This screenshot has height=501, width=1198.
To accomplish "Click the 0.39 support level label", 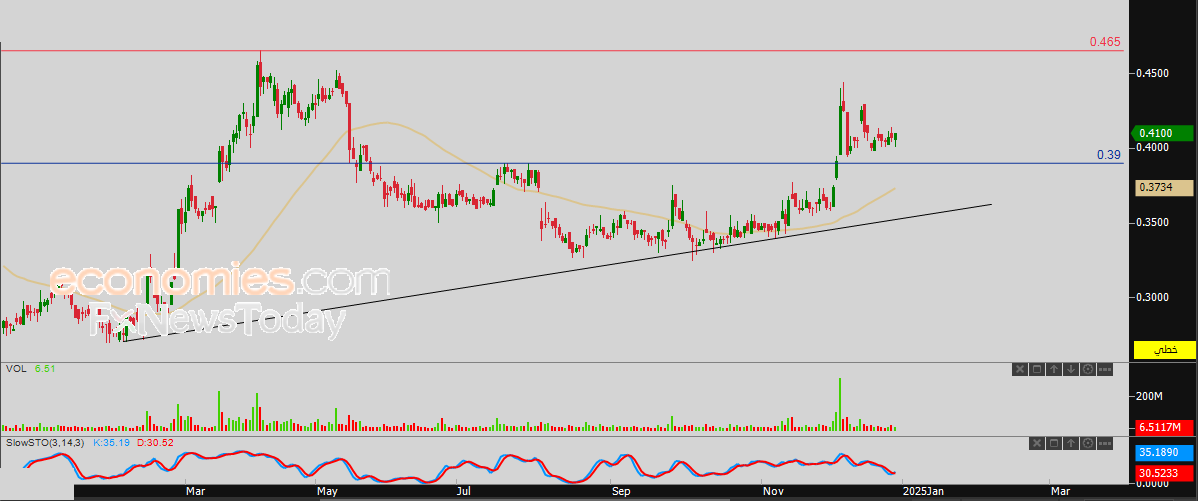I will pos(1109,154).
